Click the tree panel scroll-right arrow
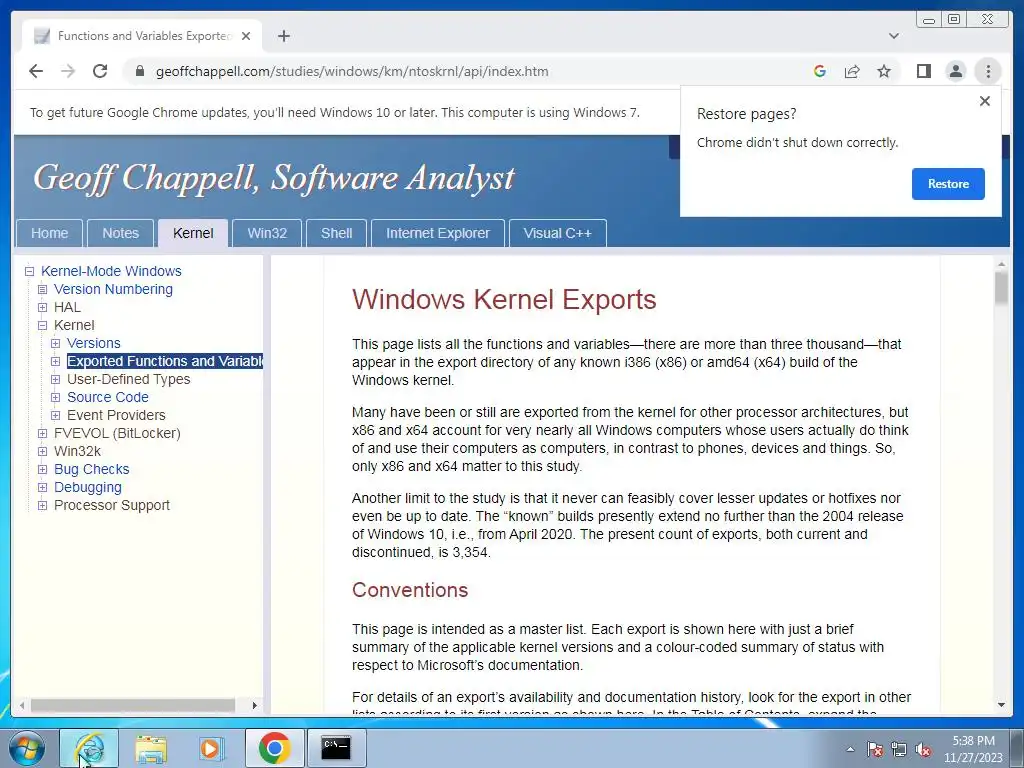1024x768 pixels. [x=255, y=705]
